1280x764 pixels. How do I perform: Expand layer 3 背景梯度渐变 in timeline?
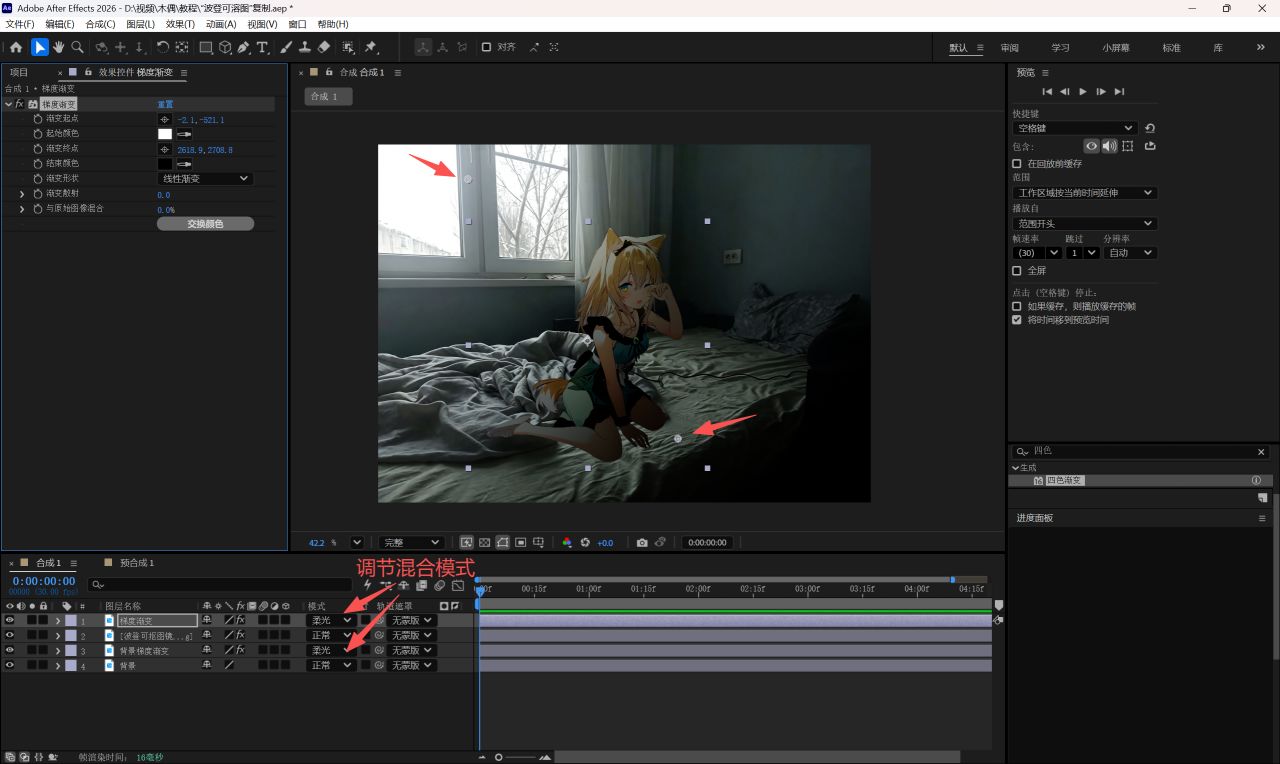coord(58,651)
